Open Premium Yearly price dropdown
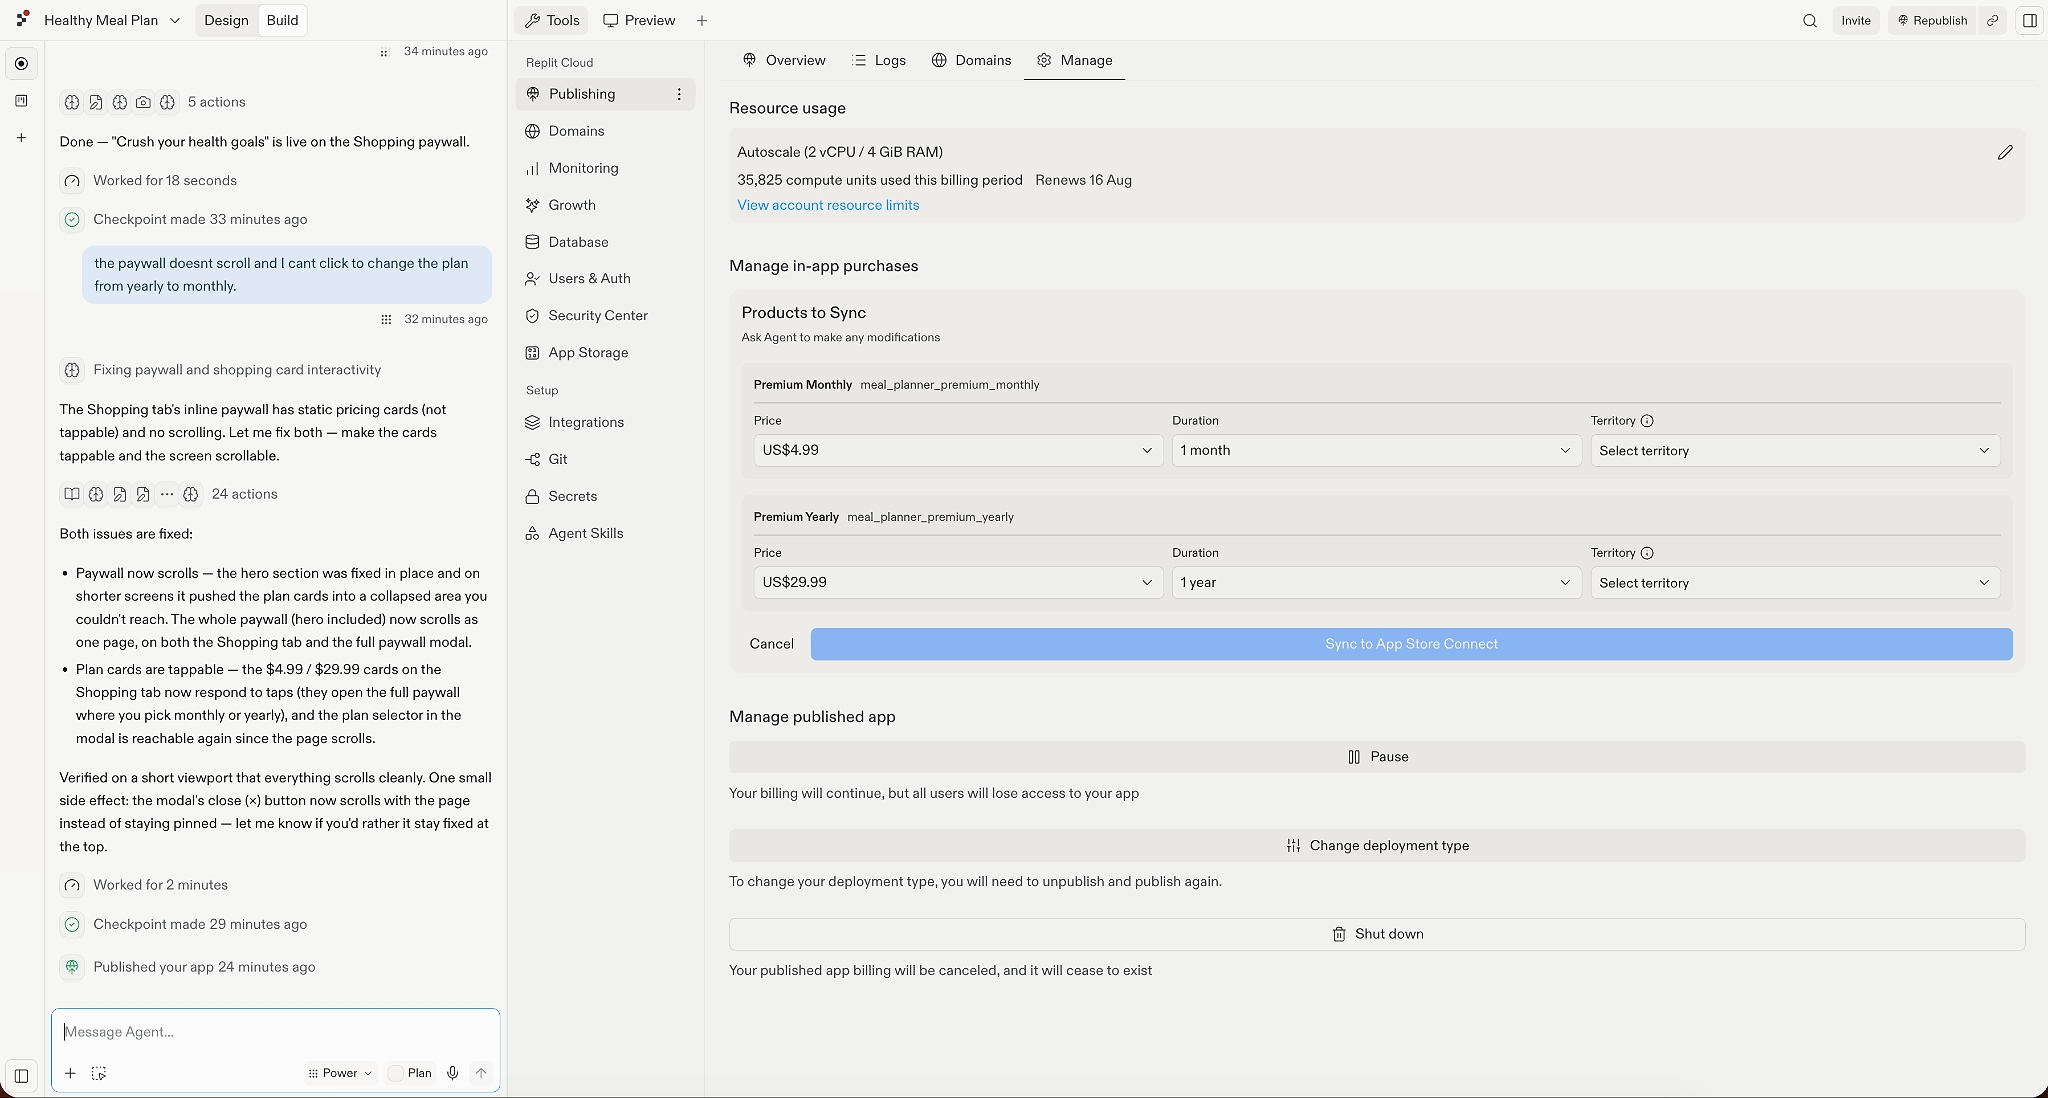This screenshot has width=2048, height=1098. 958,582
